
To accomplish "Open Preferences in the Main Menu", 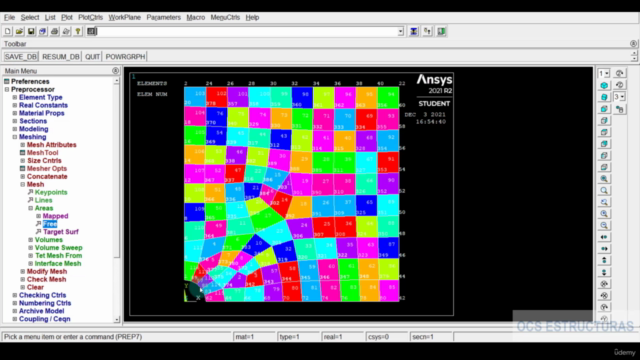I will pyautogui.click(x=30, y=82).
